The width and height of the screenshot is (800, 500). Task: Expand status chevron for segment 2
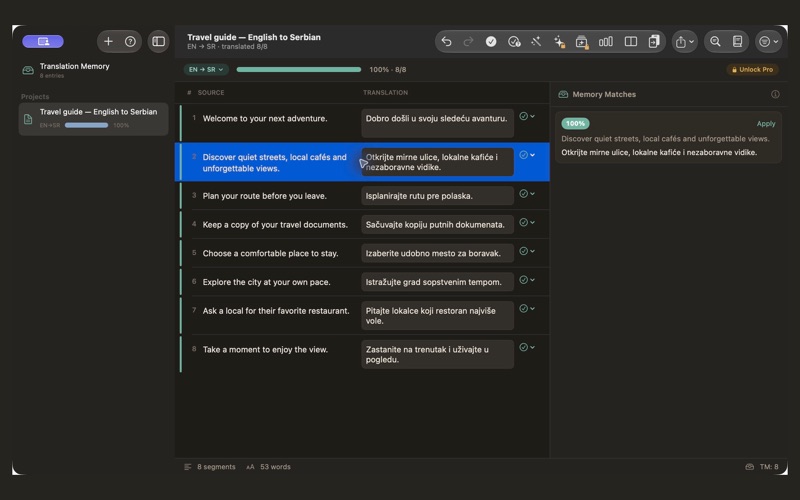pyautogui.click(x=533, y=155)
